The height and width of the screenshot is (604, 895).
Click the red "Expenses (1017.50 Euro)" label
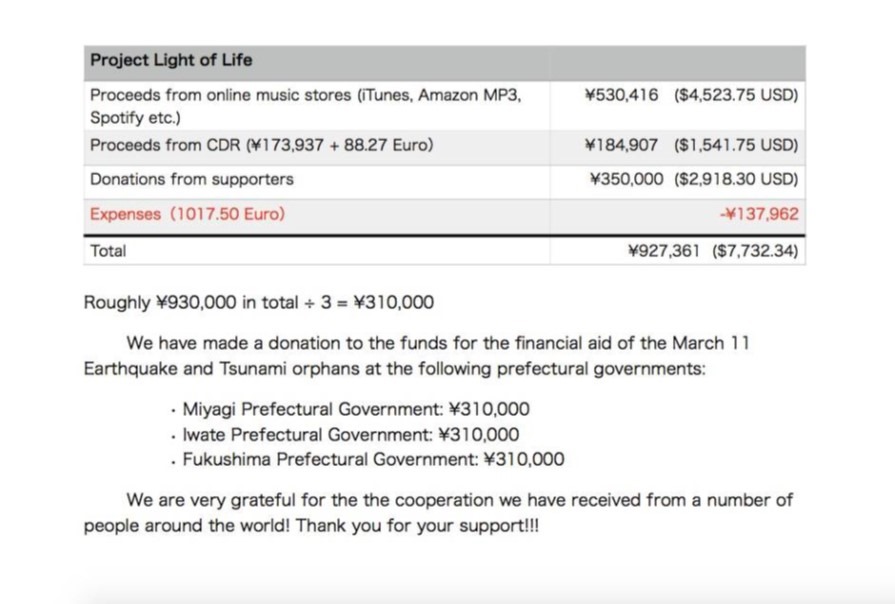pos(187,214)
